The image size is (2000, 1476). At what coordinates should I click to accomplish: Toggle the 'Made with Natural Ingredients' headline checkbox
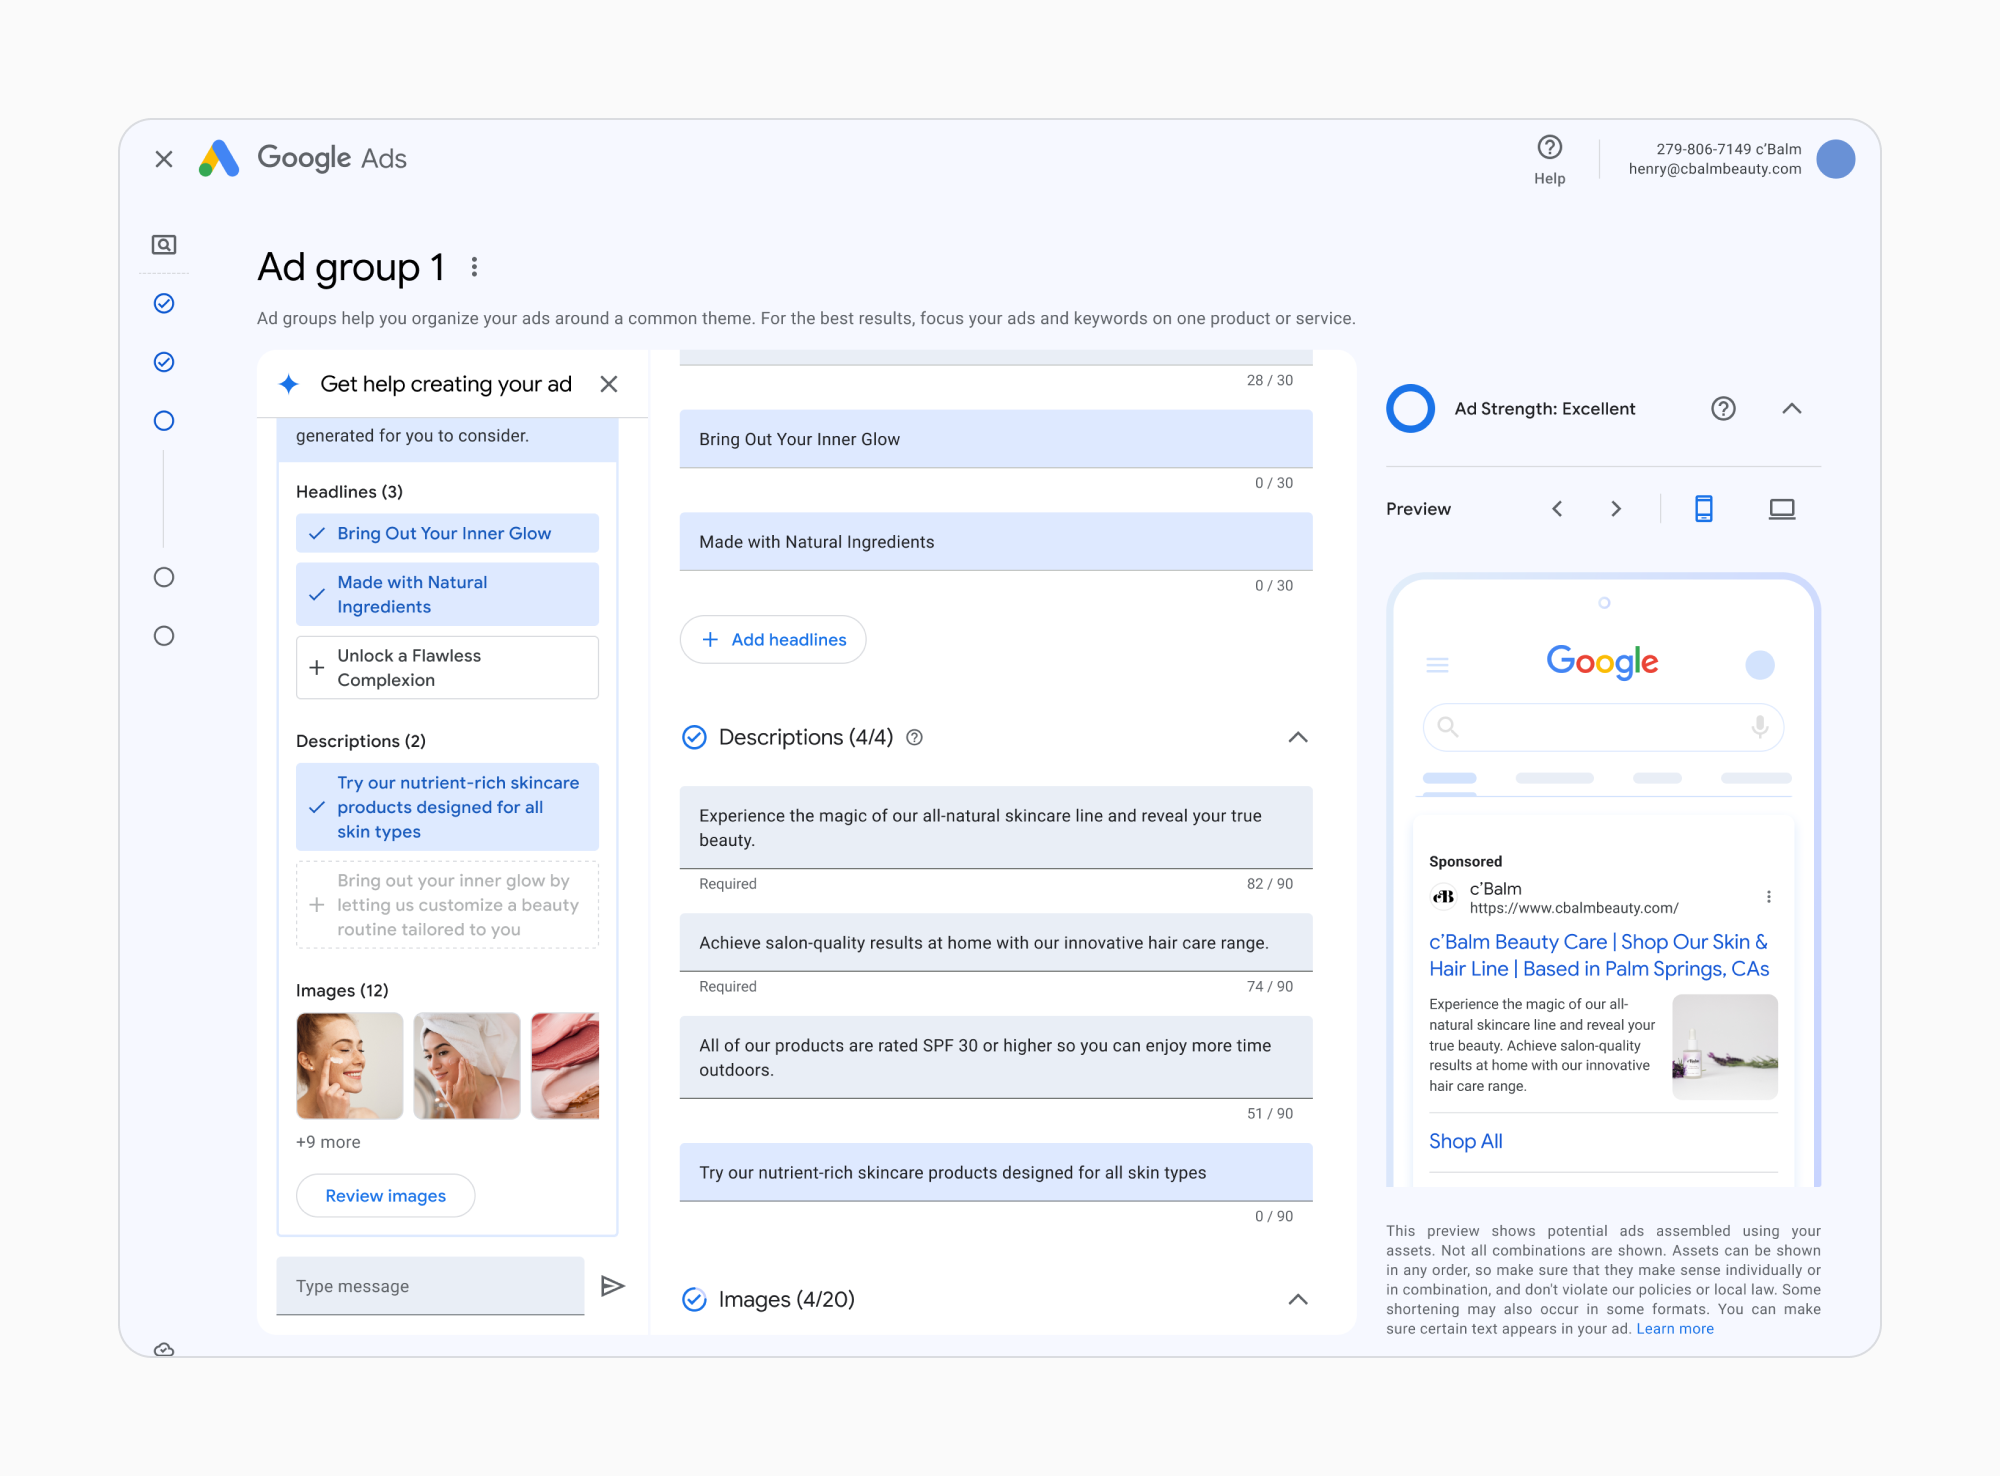coord(315,594)
